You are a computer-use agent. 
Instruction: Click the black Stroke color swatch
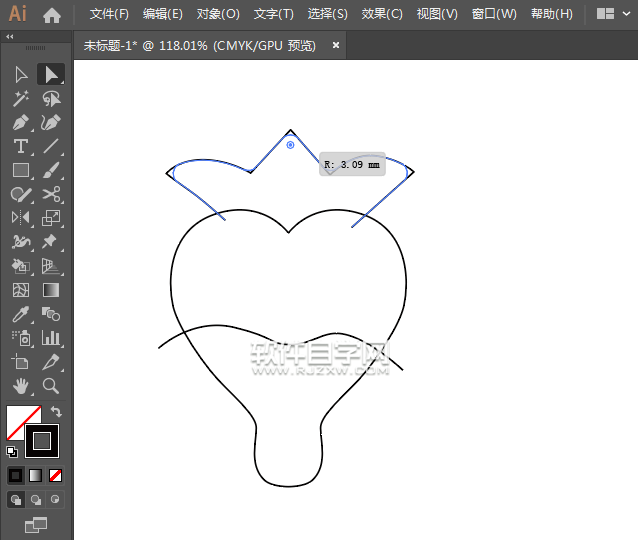pyautogui.click(x=43, y=440)
